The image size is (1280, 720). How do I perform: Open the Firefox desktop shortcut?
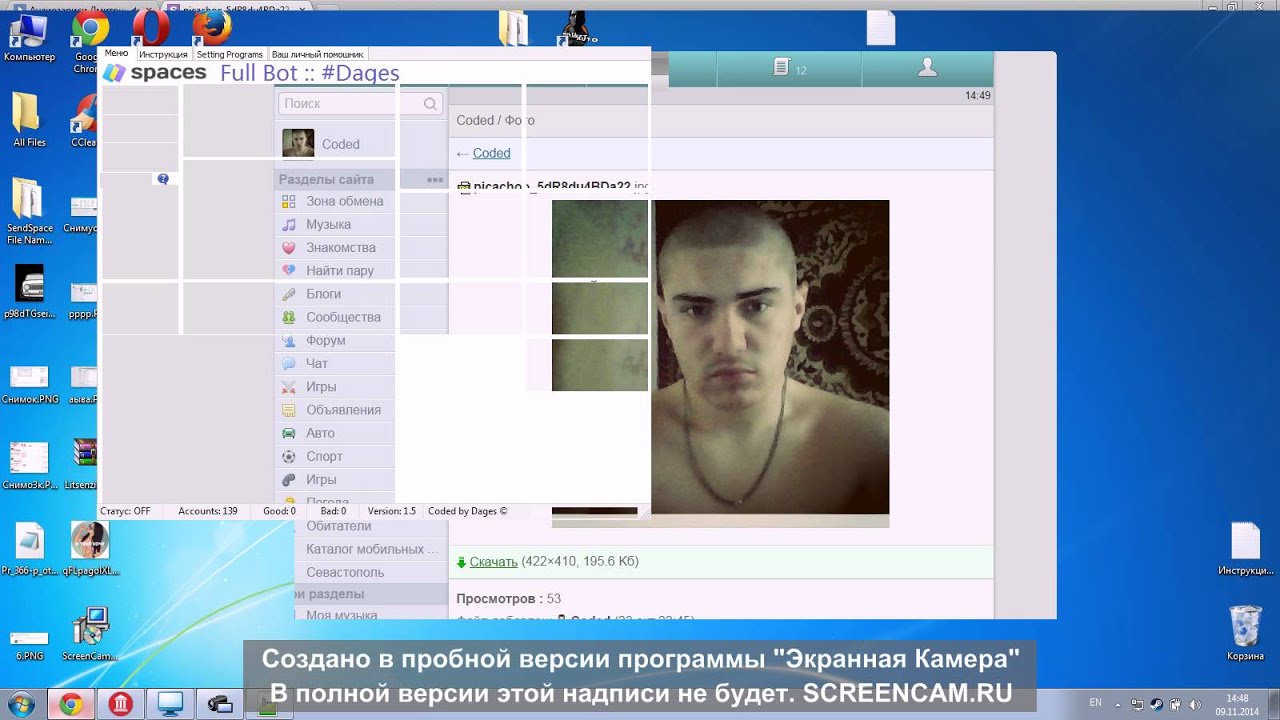coord(210,27)
